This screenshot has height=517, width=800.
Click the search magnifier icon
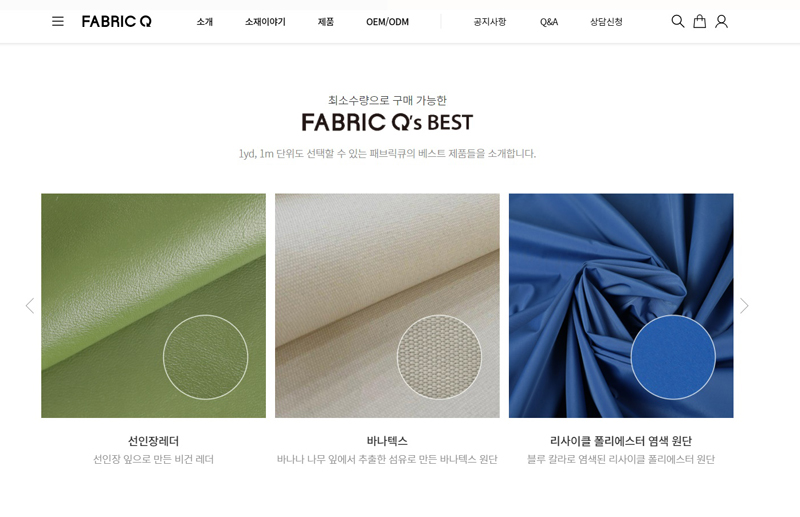(x=678, y=21)
